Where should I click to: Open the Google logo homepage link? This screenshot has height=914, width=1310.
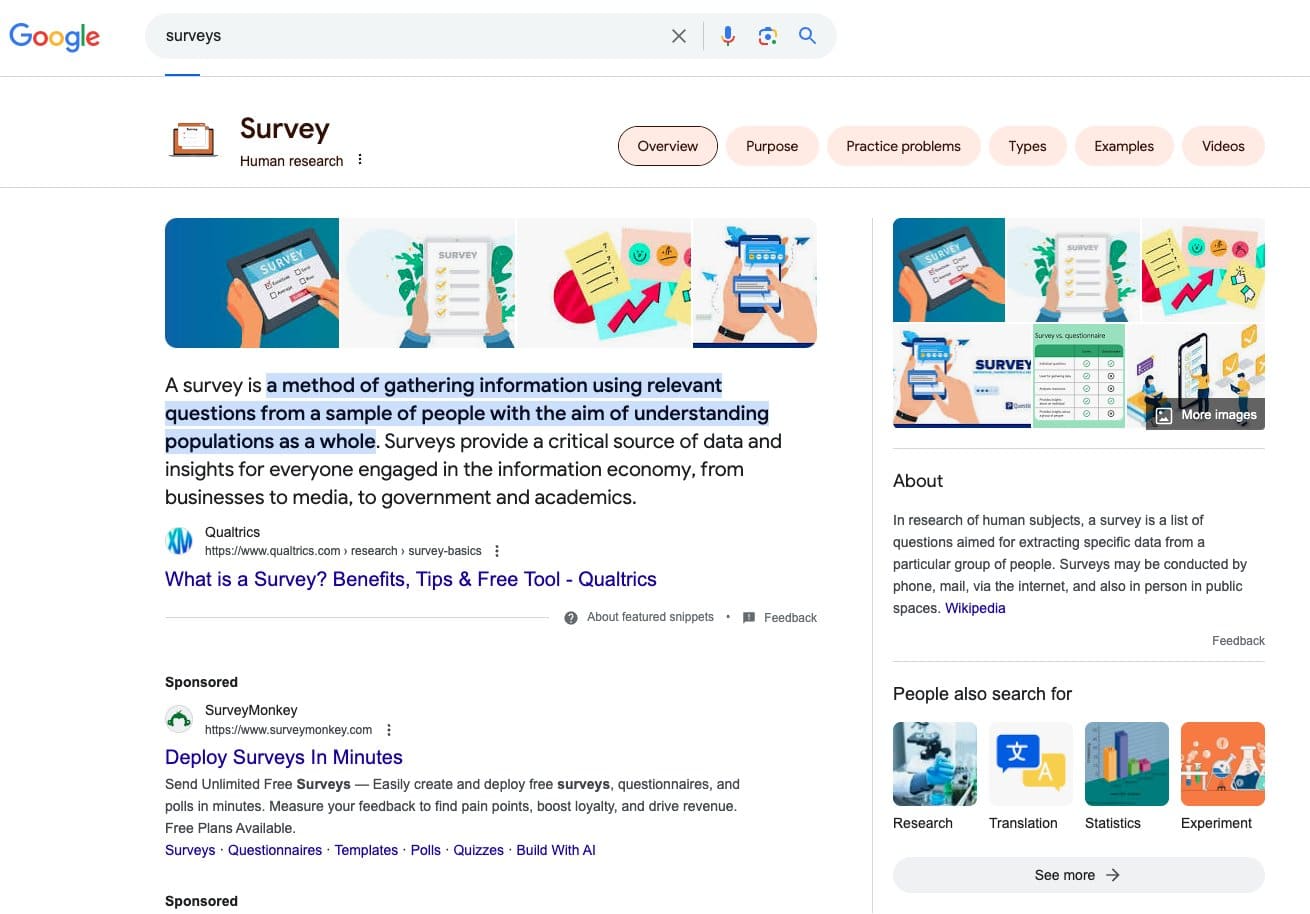point(54,36)
